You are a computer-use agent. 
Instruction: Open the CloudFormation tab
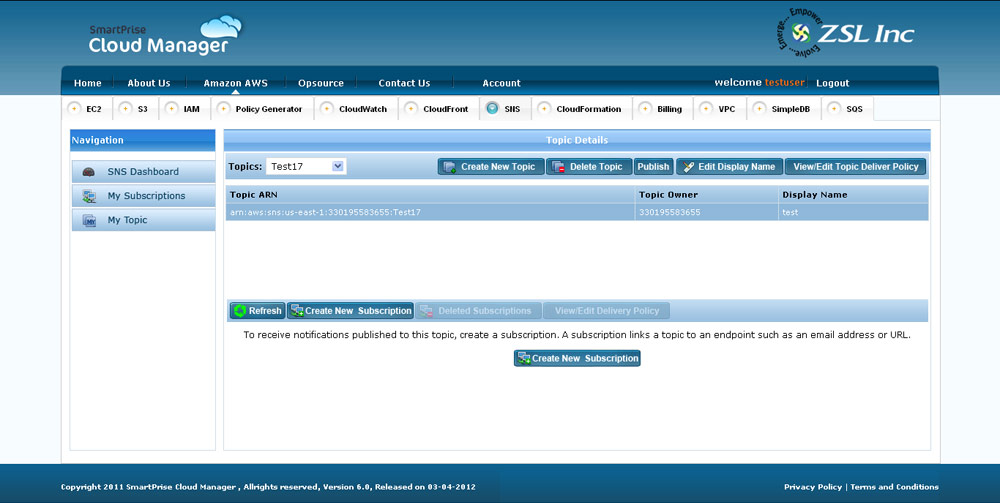(x=582, y=109)
